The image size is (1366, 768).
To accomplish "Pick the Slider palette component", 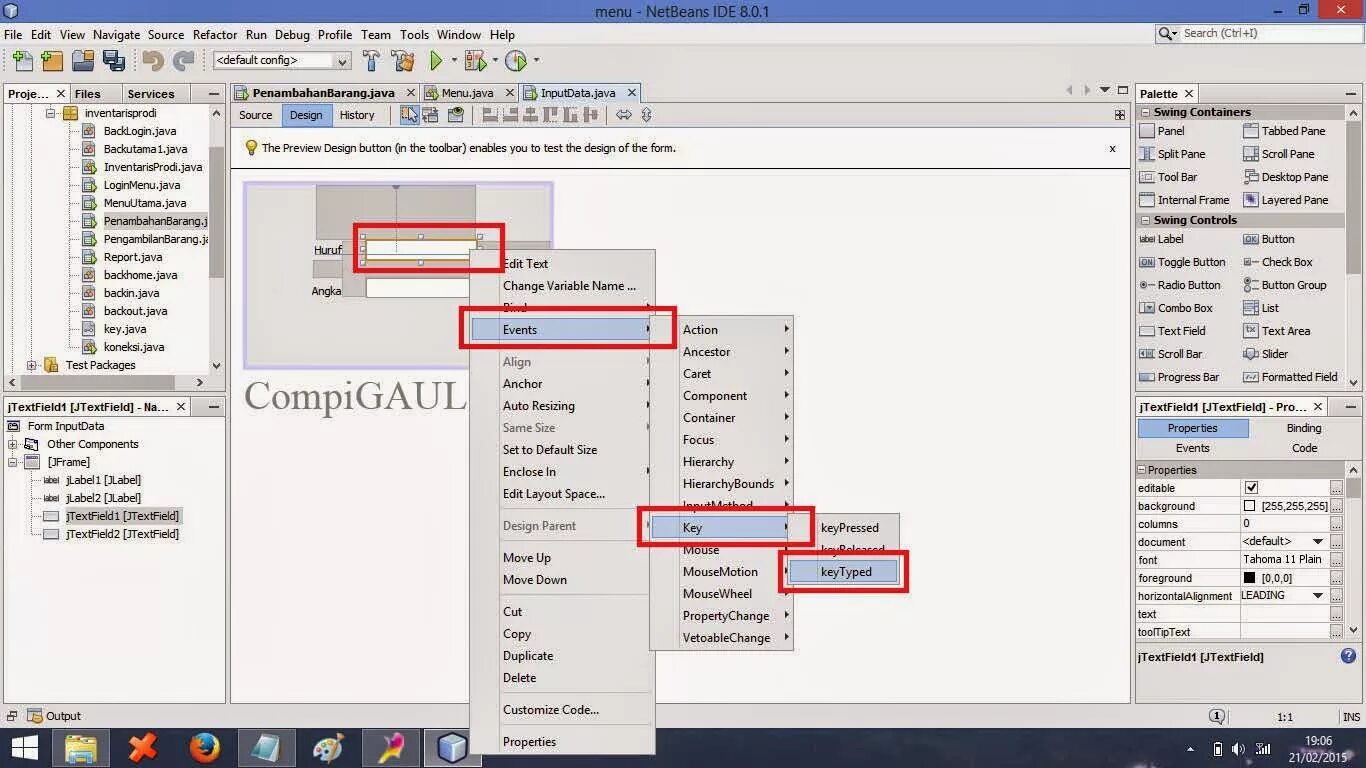I will [1266, 354].
